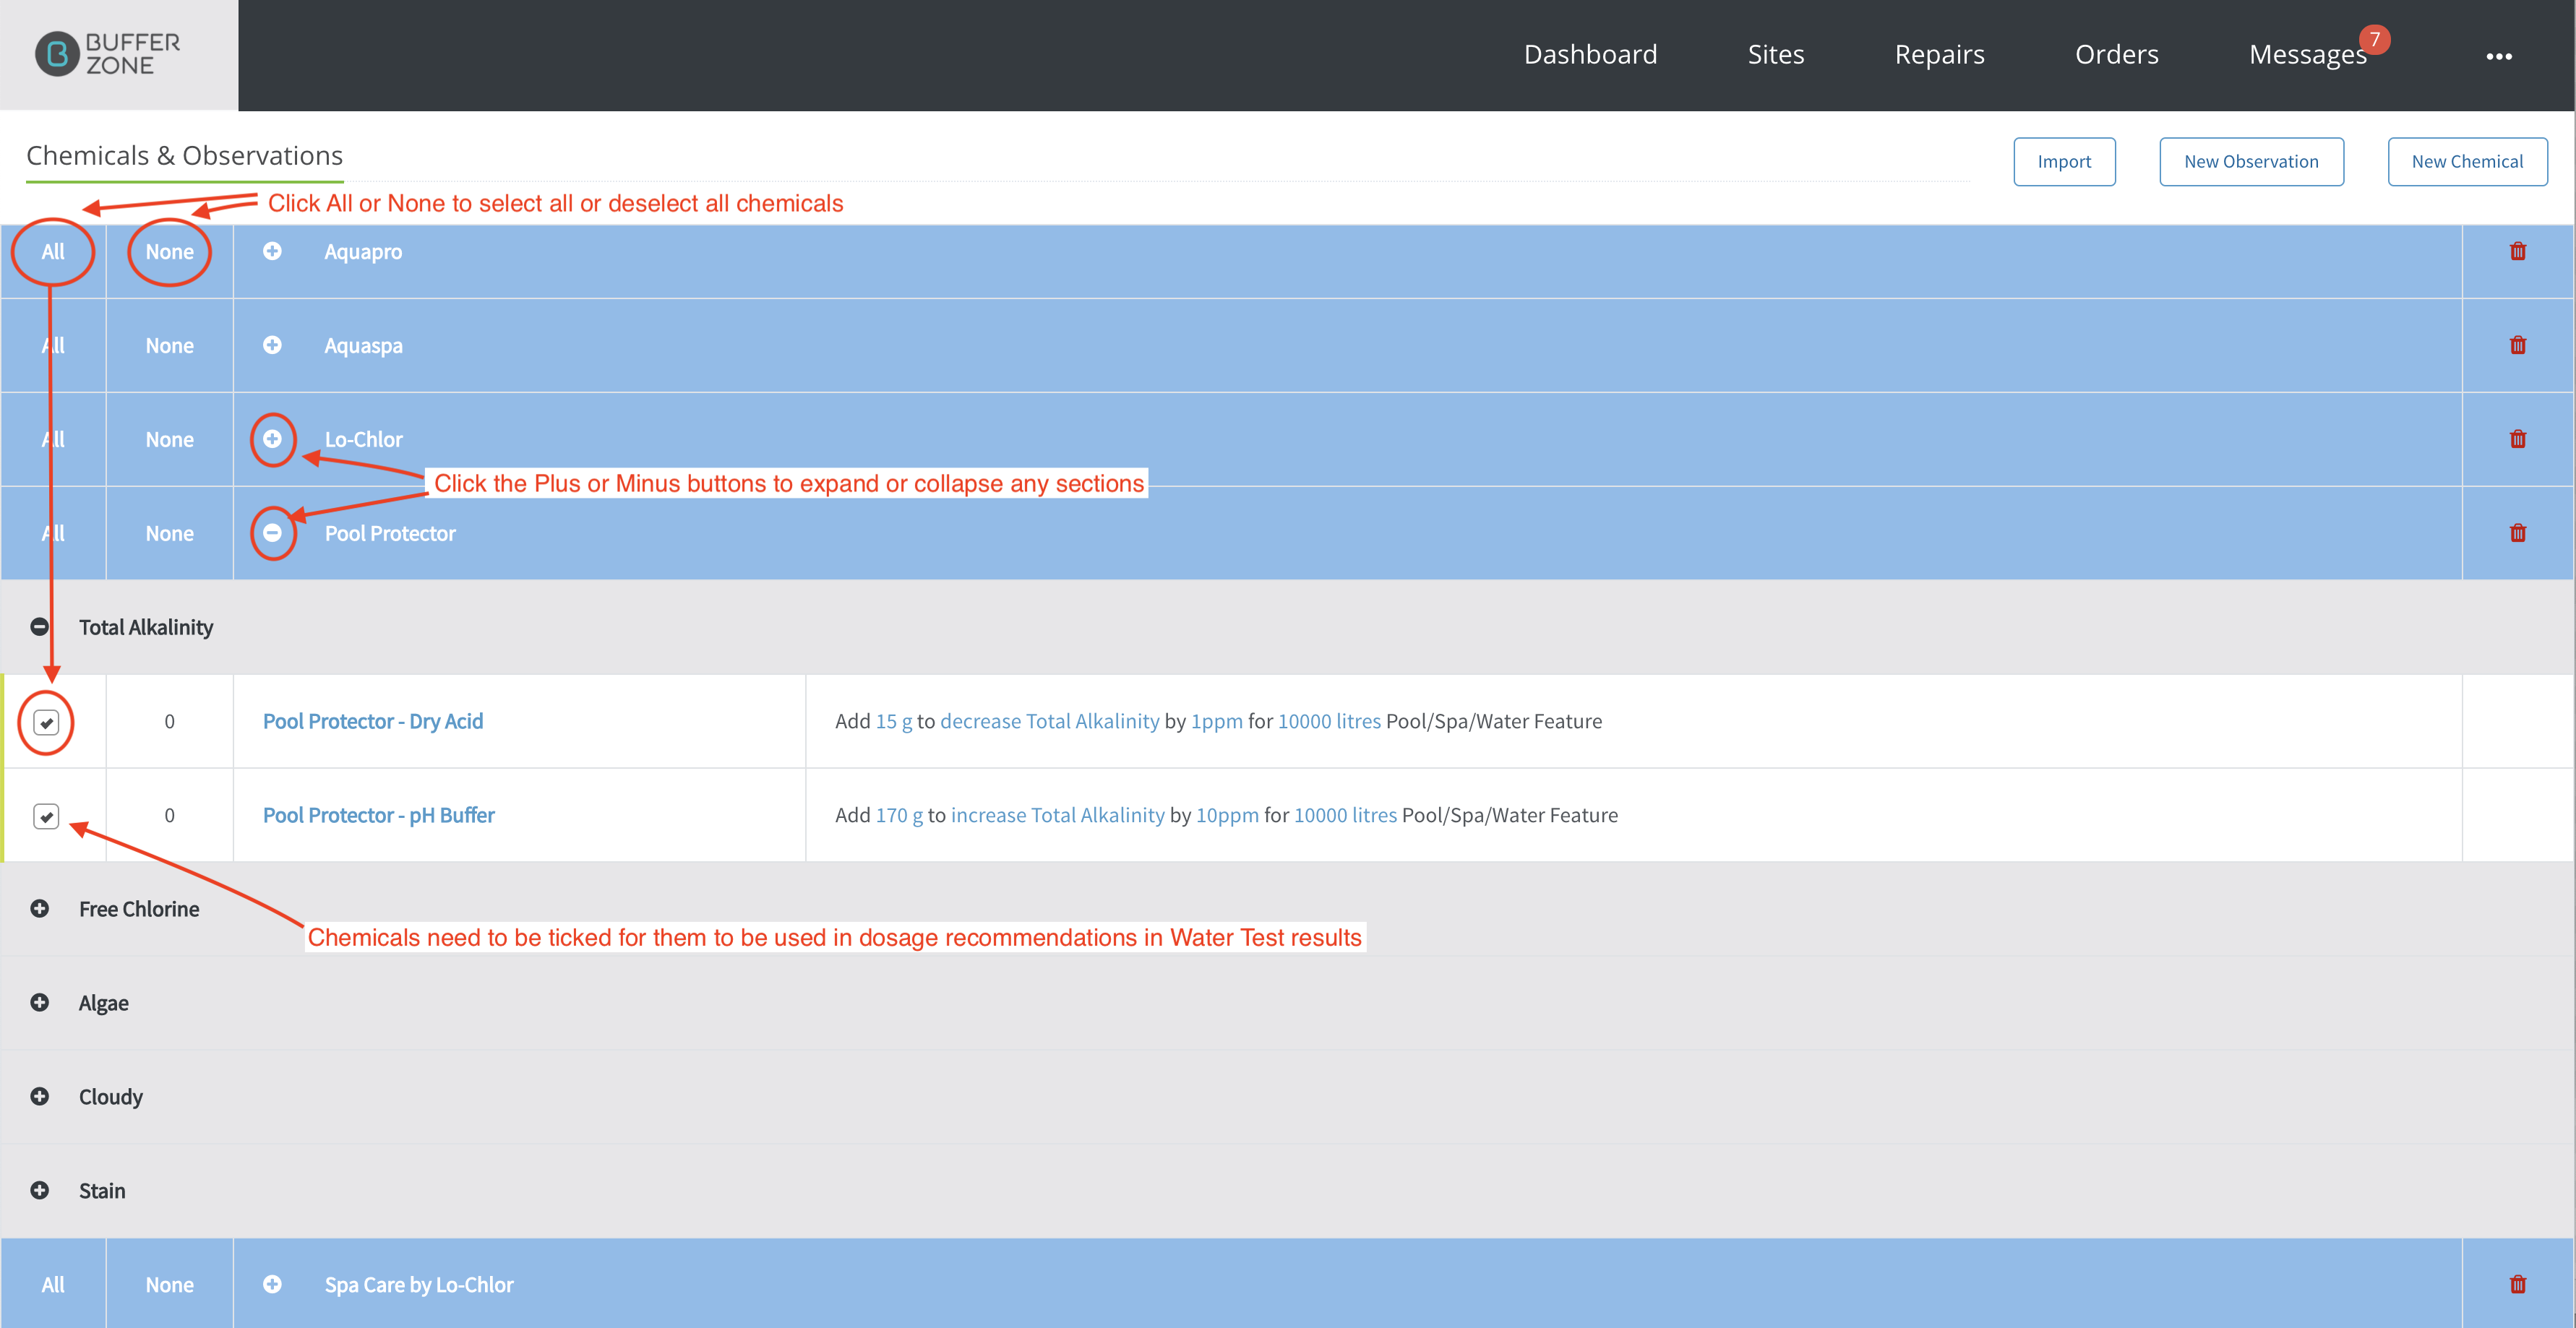Screen dimensions: 2576x1328
Task: Expand the Spa Care by Lo-Chlor section
Action: tap(272, 1284)
